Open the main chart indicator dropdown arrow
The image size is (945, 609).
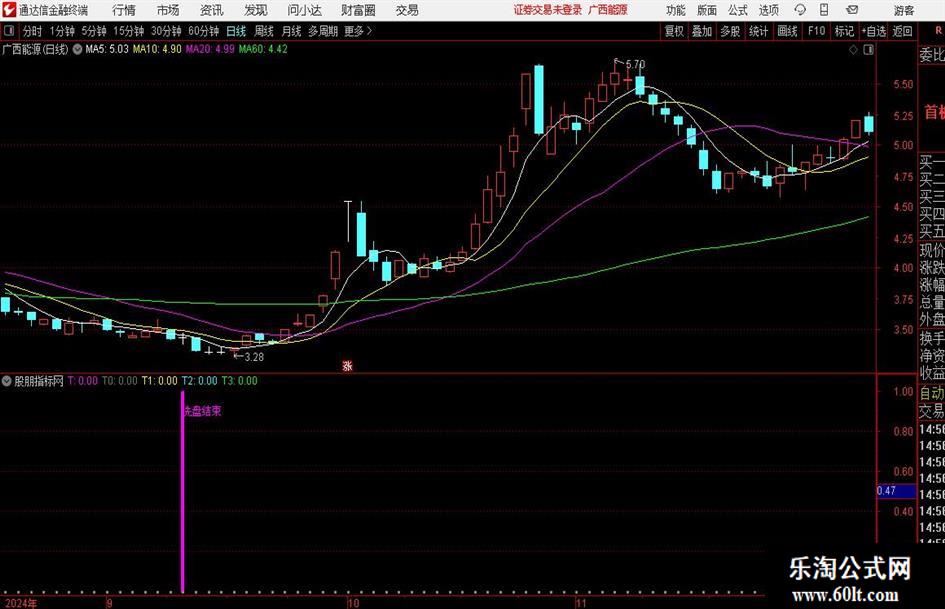click(77, 49)
